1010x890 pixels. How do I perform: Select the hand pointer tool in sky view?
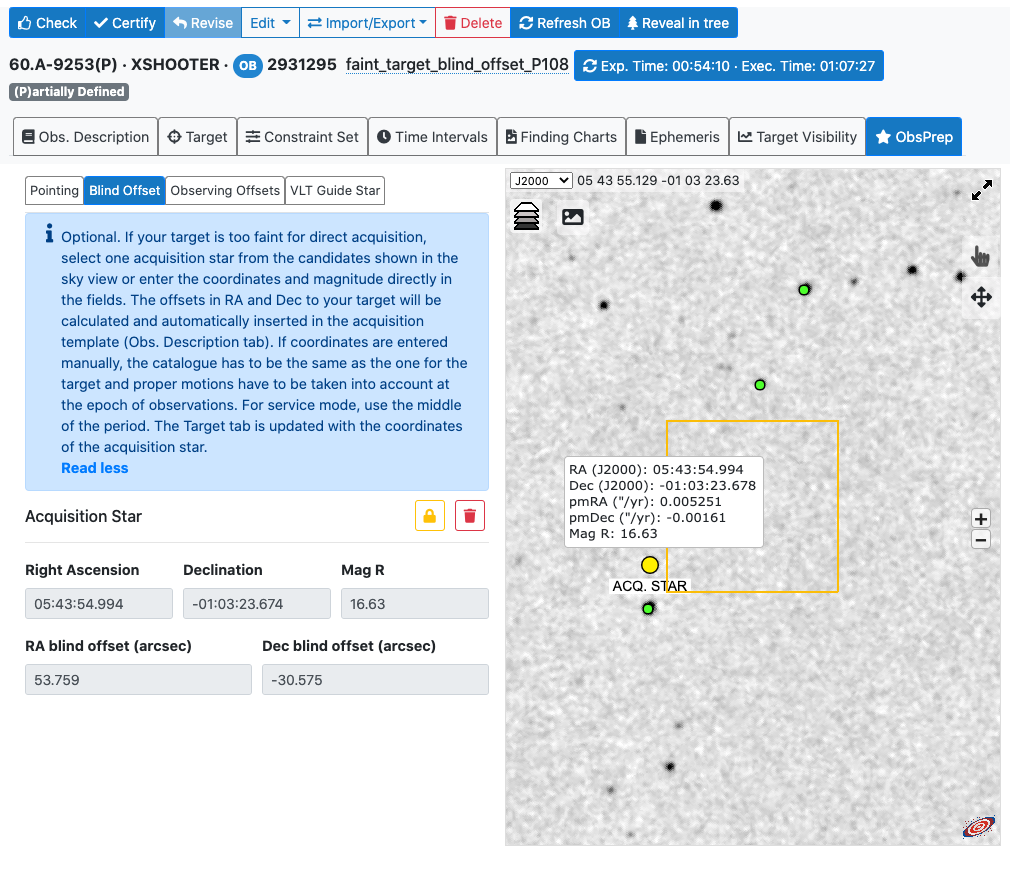coord(980,256)
